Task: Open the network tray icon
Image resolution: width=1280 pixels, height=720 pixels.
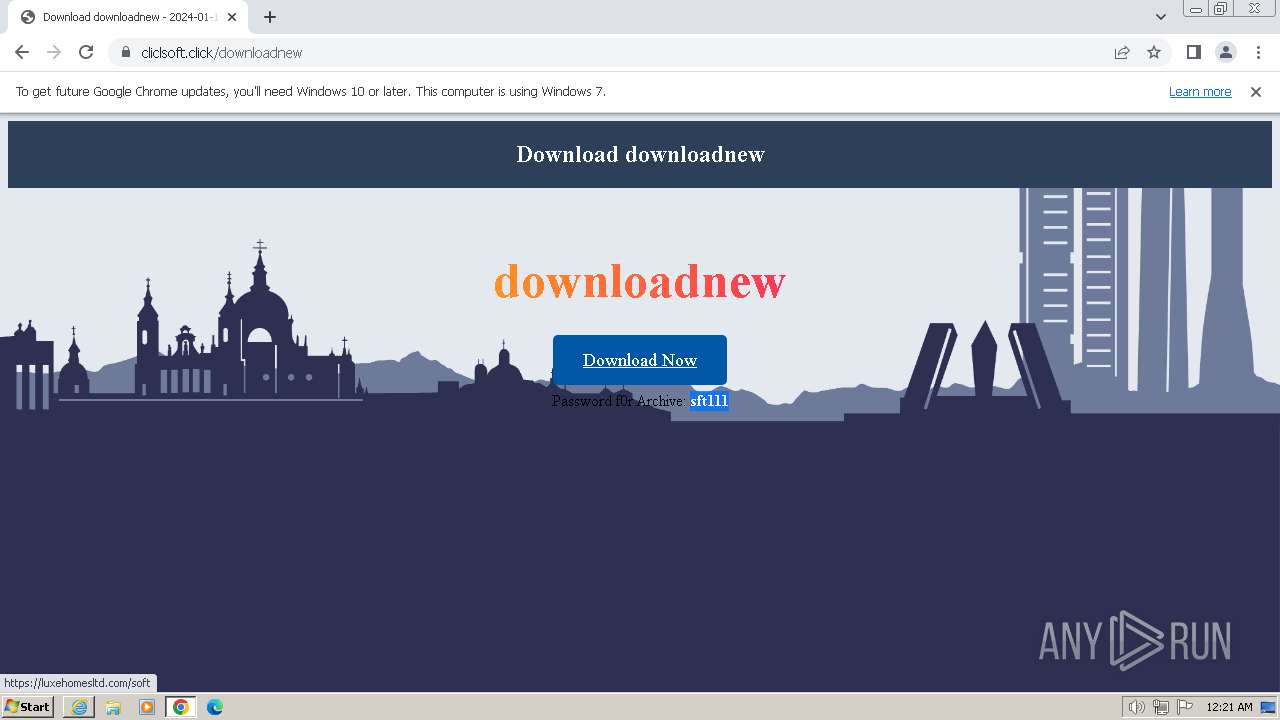Action: pyautogui.click(x=1161, y=707)
